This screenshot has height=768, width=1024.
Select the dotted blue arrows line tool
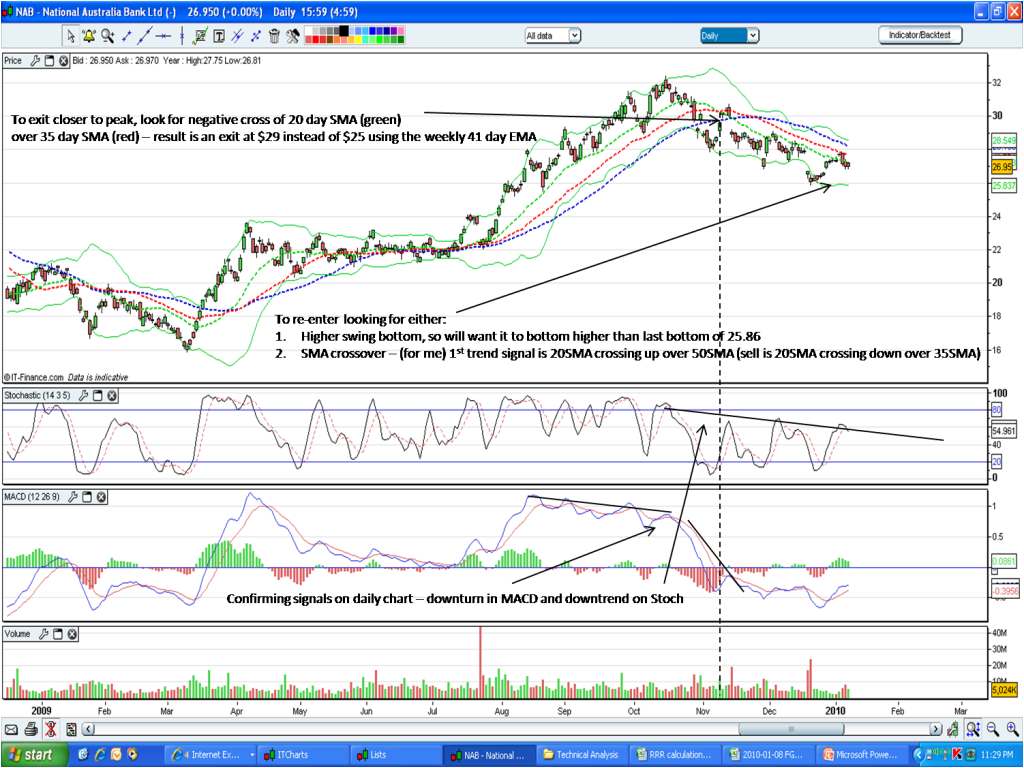coord(256,36)
